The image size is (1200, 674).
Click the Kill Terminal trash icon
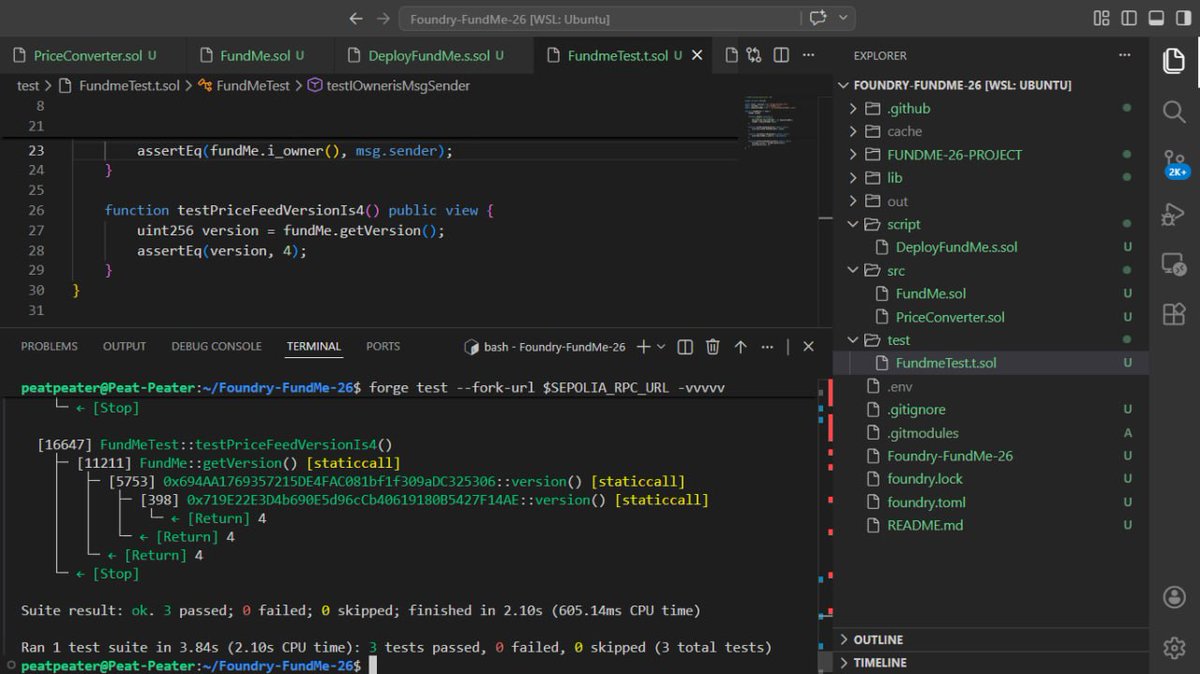coord(712,346)
